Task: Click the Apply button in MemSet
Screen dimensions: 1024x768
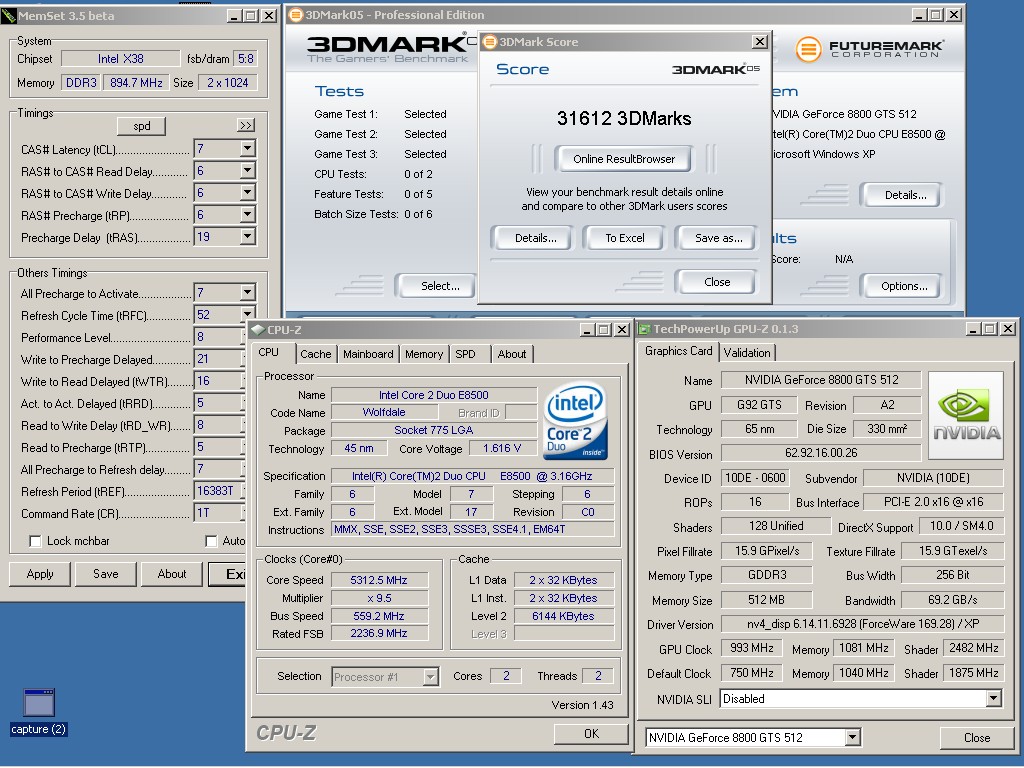Action: [x=40, y=574]
